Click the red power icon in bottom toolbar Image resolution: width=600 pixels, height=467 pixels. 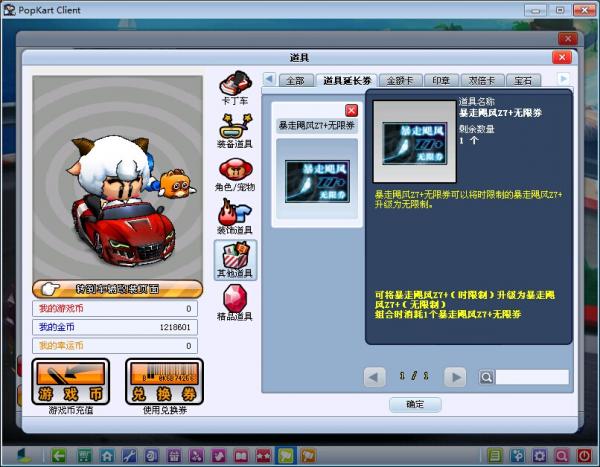coord(584,456)
